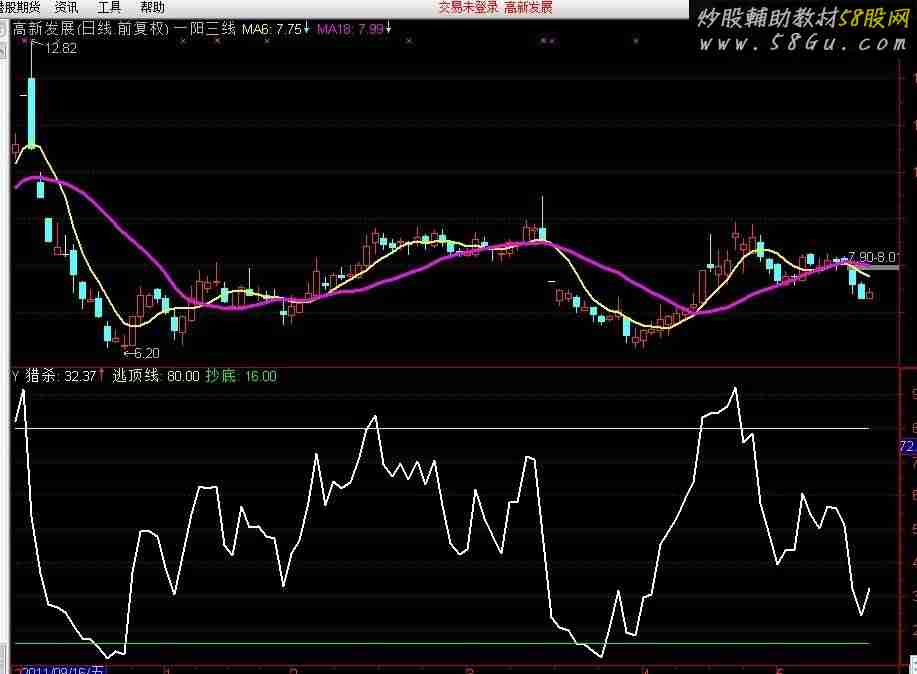Click the 一阳三线 indicator name
Image resolution: width=917 pixels, height=674 pixels.
tap(204, 30)
